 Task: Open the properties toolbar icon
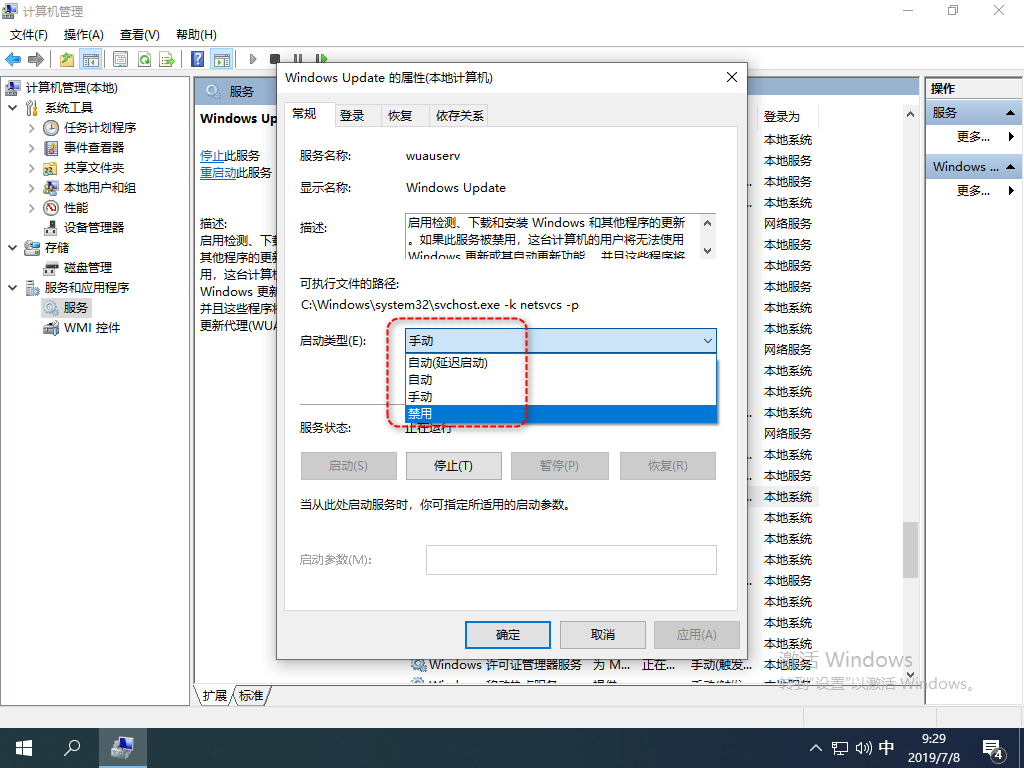pos(120,59)
